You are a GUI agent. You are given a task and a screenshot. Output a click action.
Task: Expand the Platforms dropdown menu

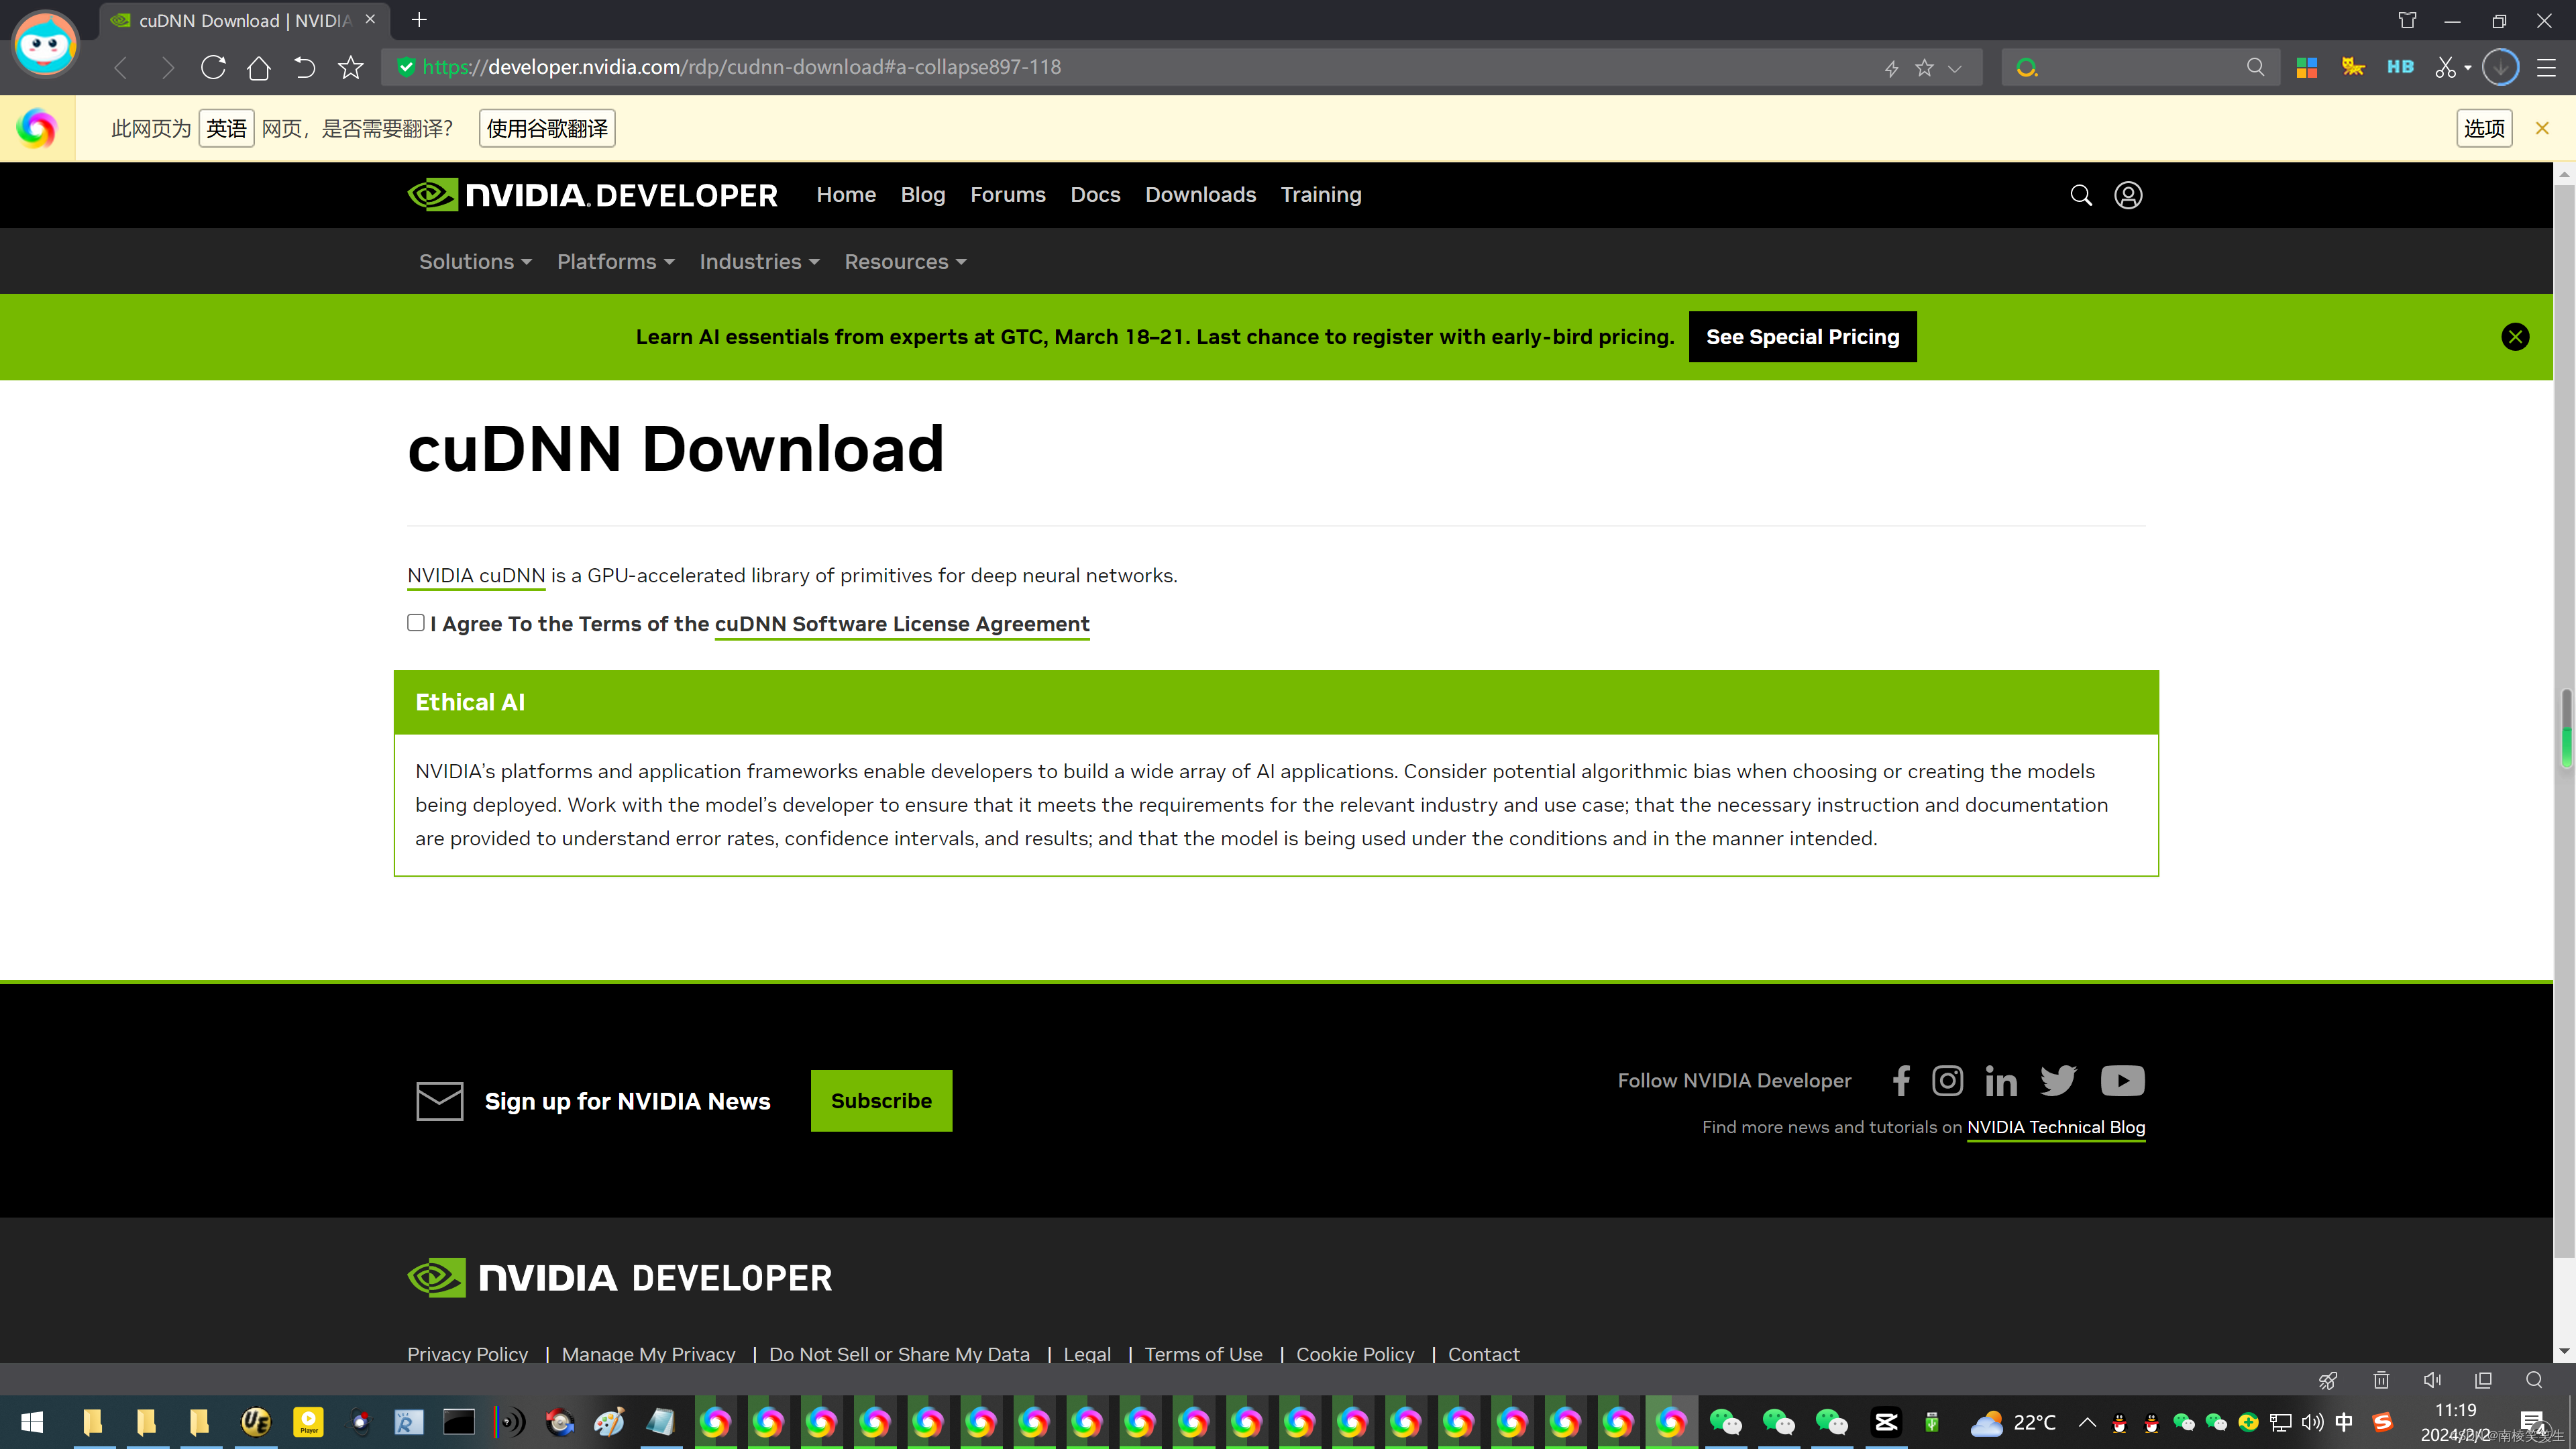tap(615, 261)
